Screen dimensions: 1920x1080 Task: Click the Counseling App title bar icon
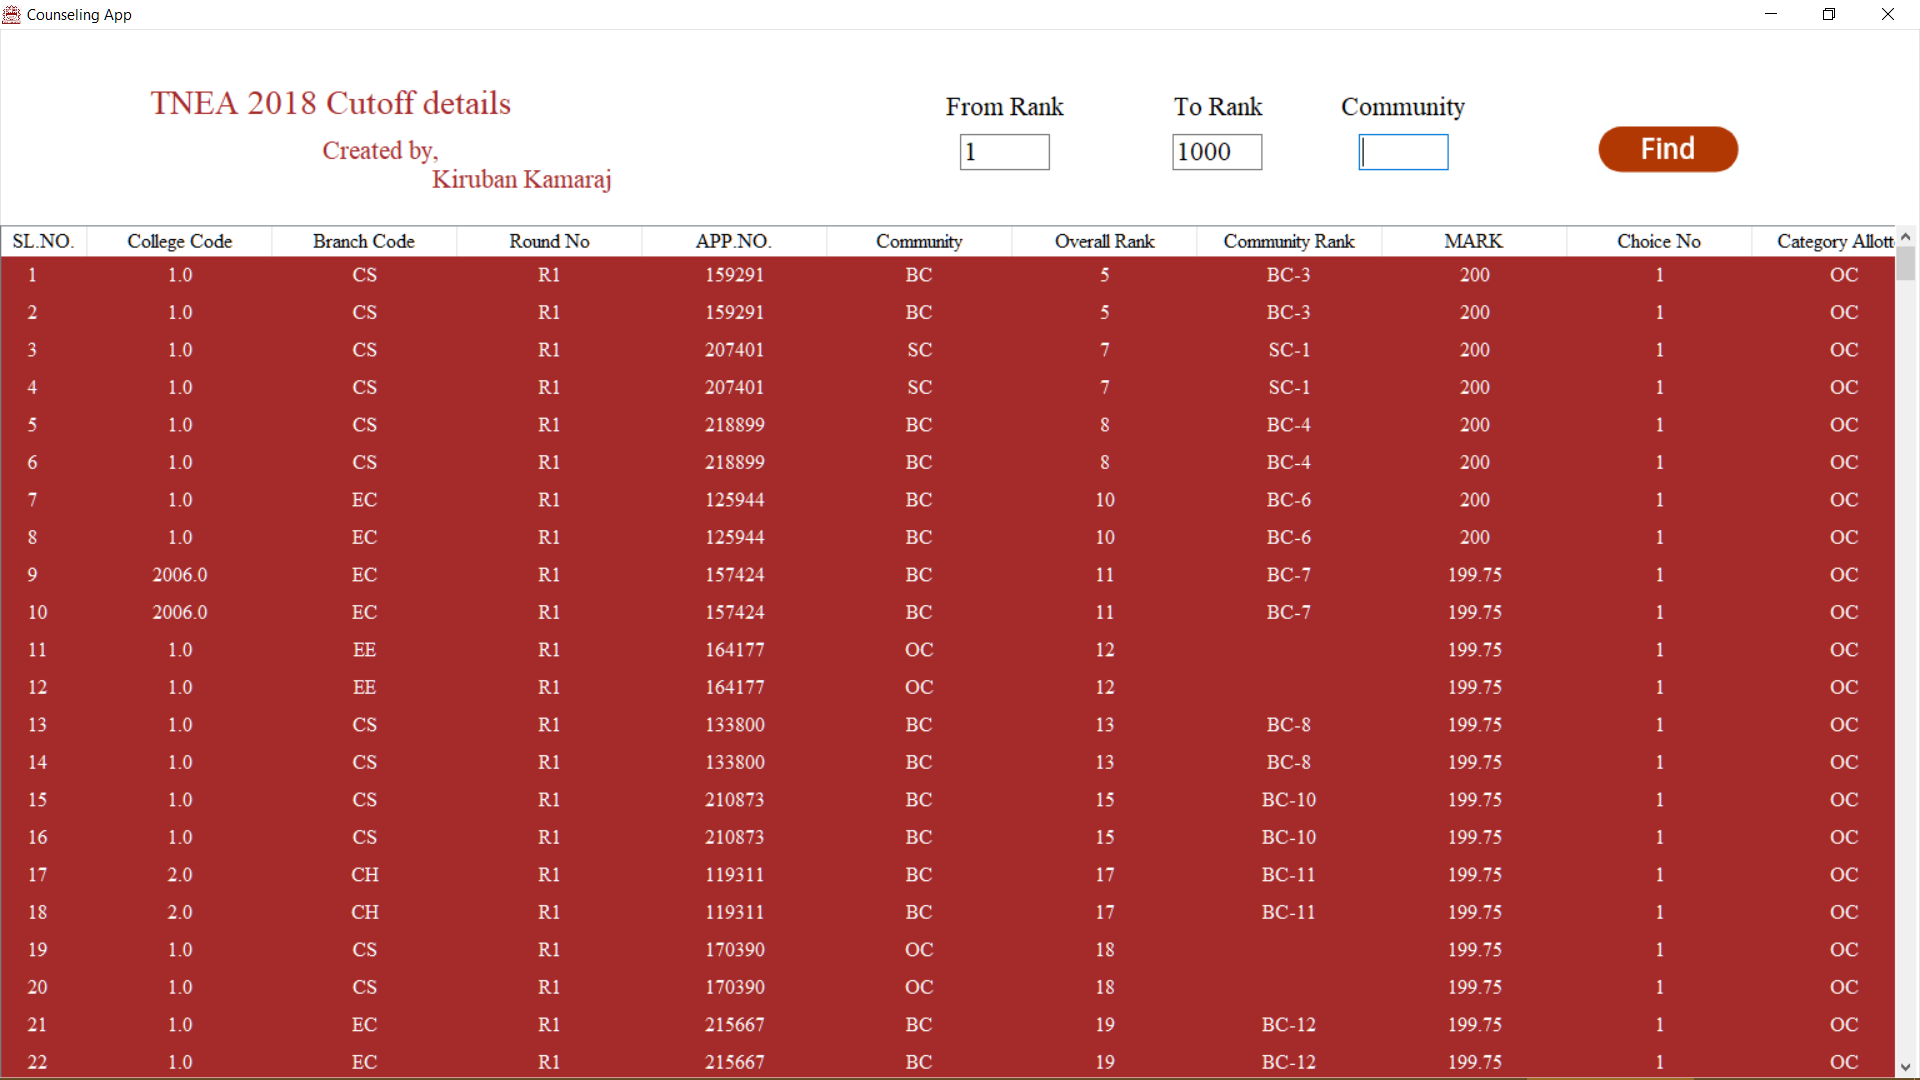[12, 14]
